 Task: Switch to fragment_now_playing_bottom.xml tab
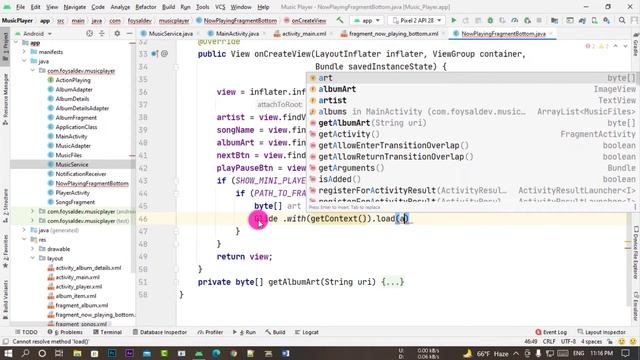pyautogui.click(x=393, y=33)
